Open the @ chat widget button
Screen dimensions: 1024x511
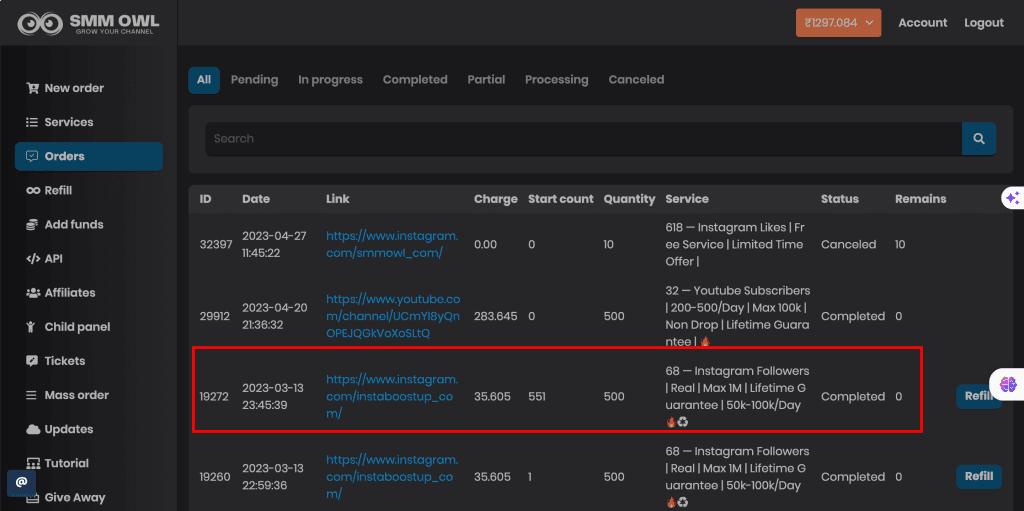coord(21,483)
